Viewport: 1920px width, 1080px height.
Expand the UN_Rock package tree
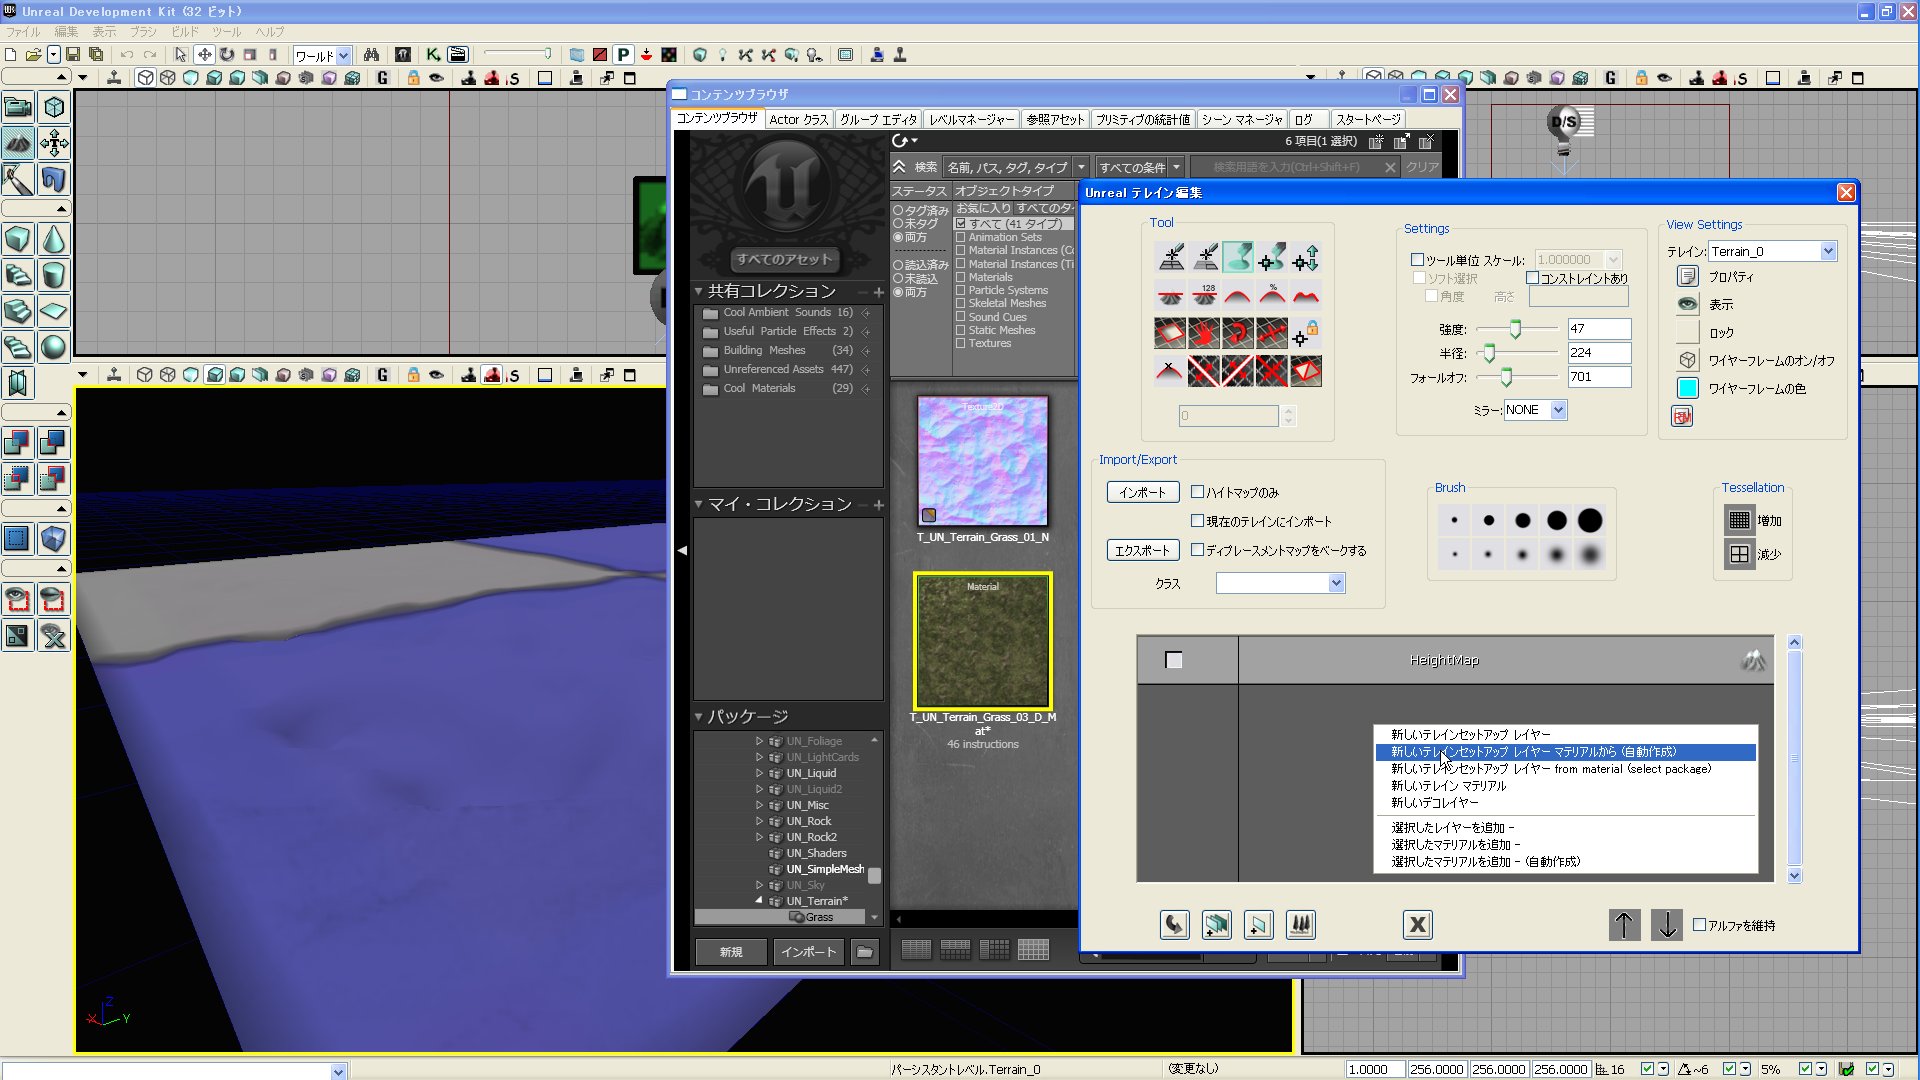pyautogui.click(x=759, y=821)
